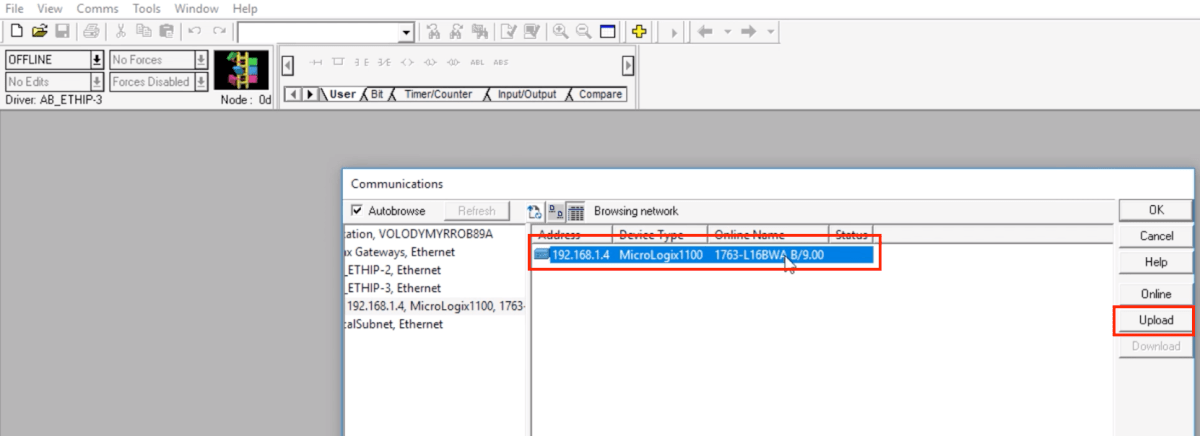Click the yellow plus toolbar icon
Image resolution: width=1200 pixels, height=436 pixels.
coord(639,32)
